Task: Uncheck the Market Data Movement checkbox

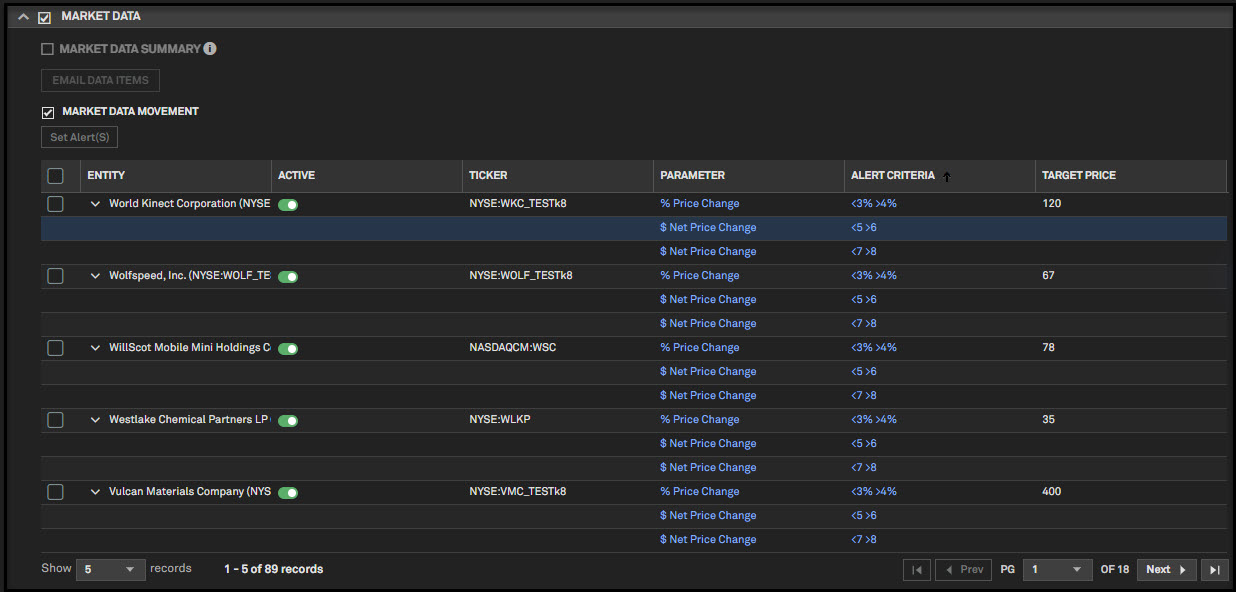Action: pos(47,112)
